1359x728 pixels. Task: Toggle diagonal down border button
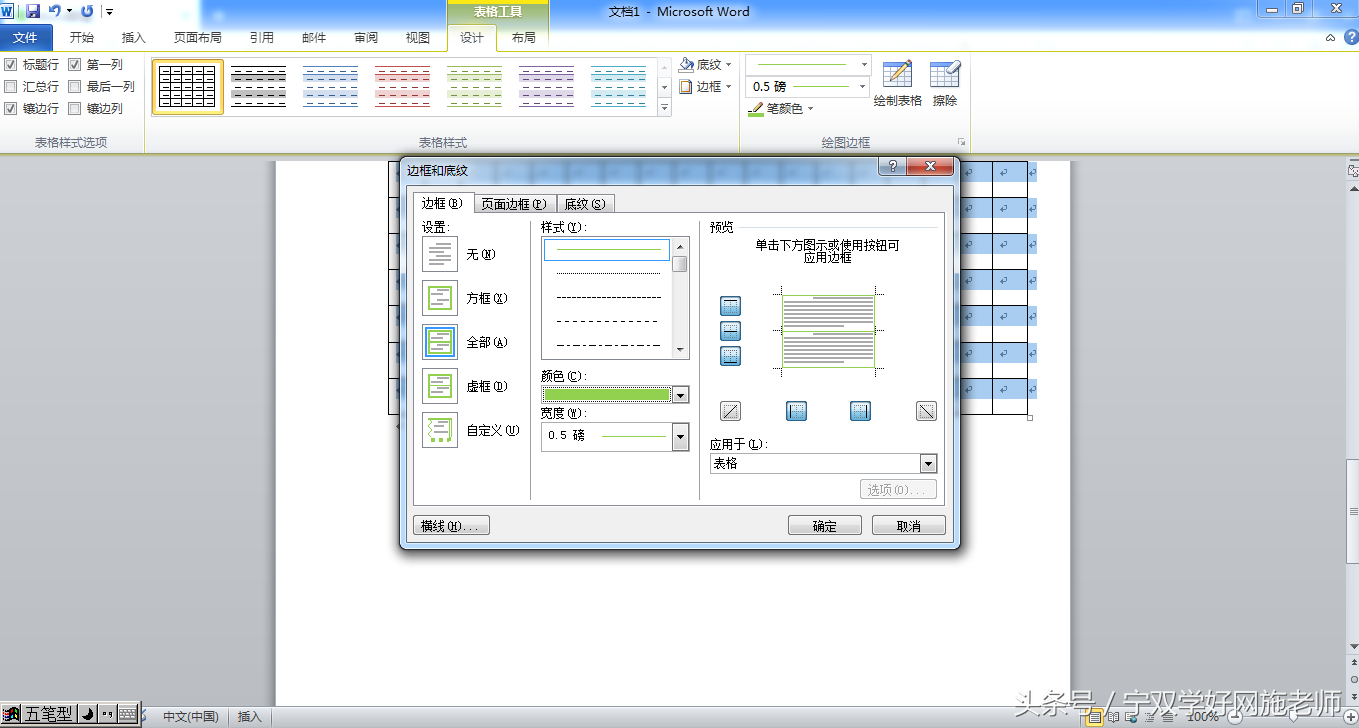coord(927,411)
